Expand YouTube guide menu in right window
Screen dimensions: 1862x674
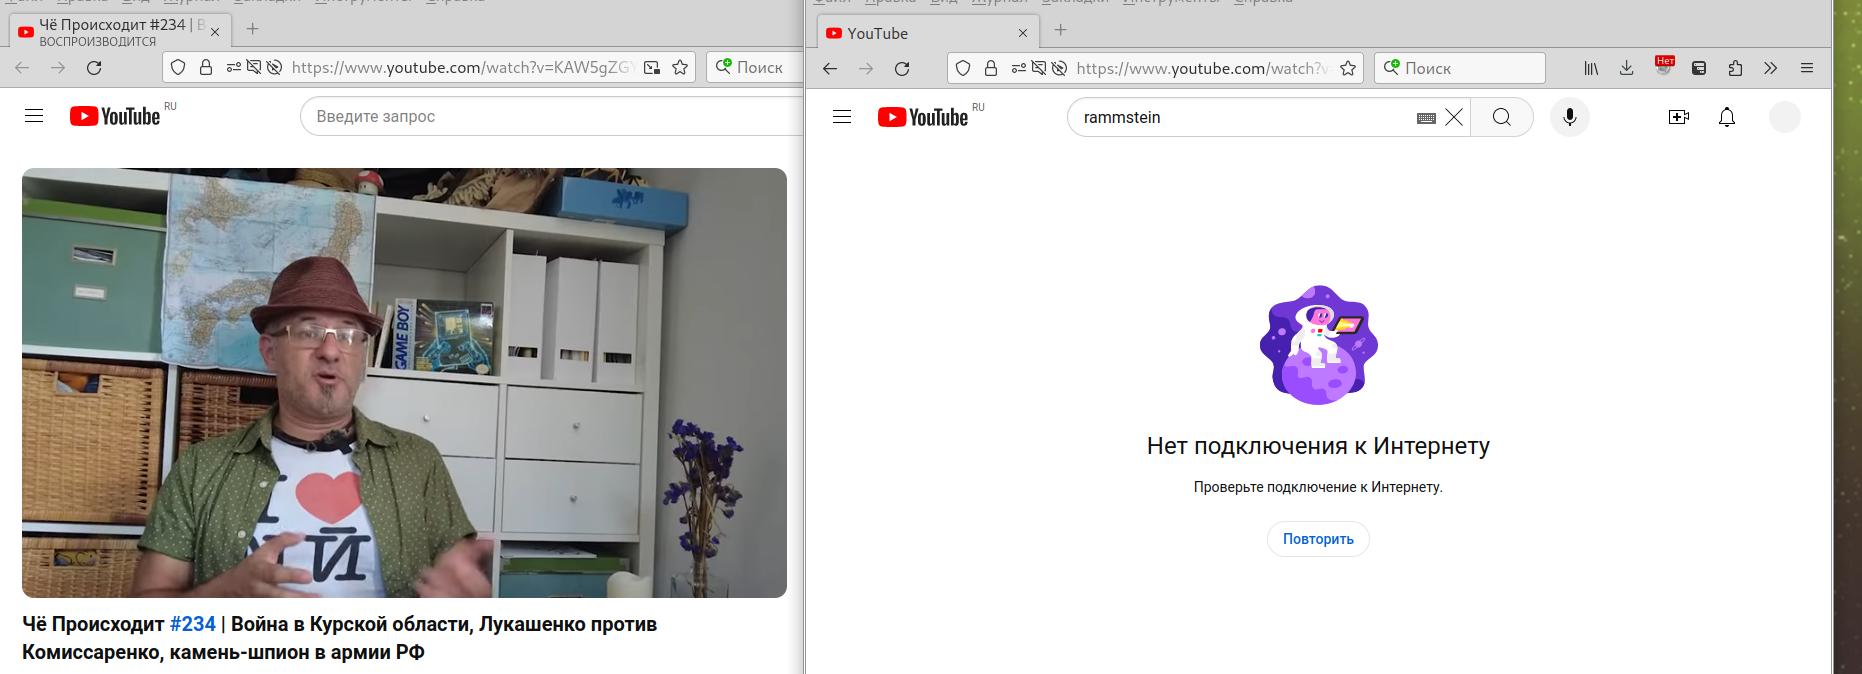(842, 117)
